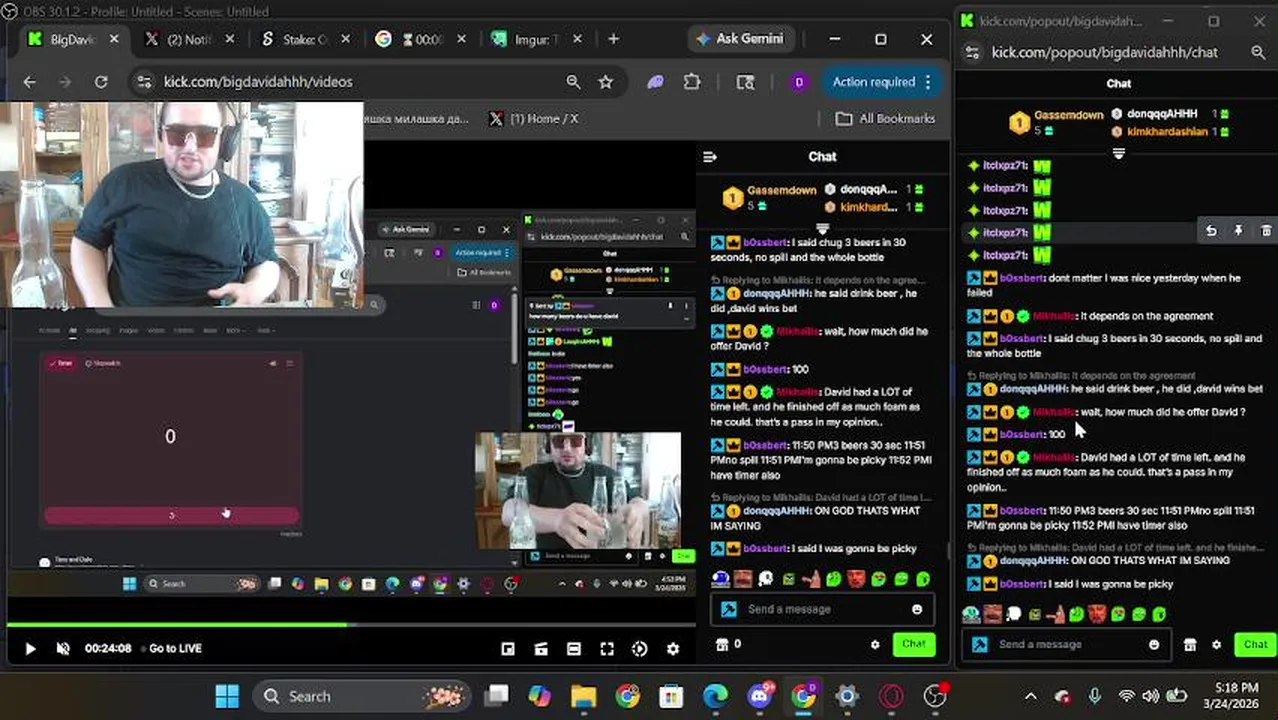Click the Windows taskbar Search box

click(362, 696)
